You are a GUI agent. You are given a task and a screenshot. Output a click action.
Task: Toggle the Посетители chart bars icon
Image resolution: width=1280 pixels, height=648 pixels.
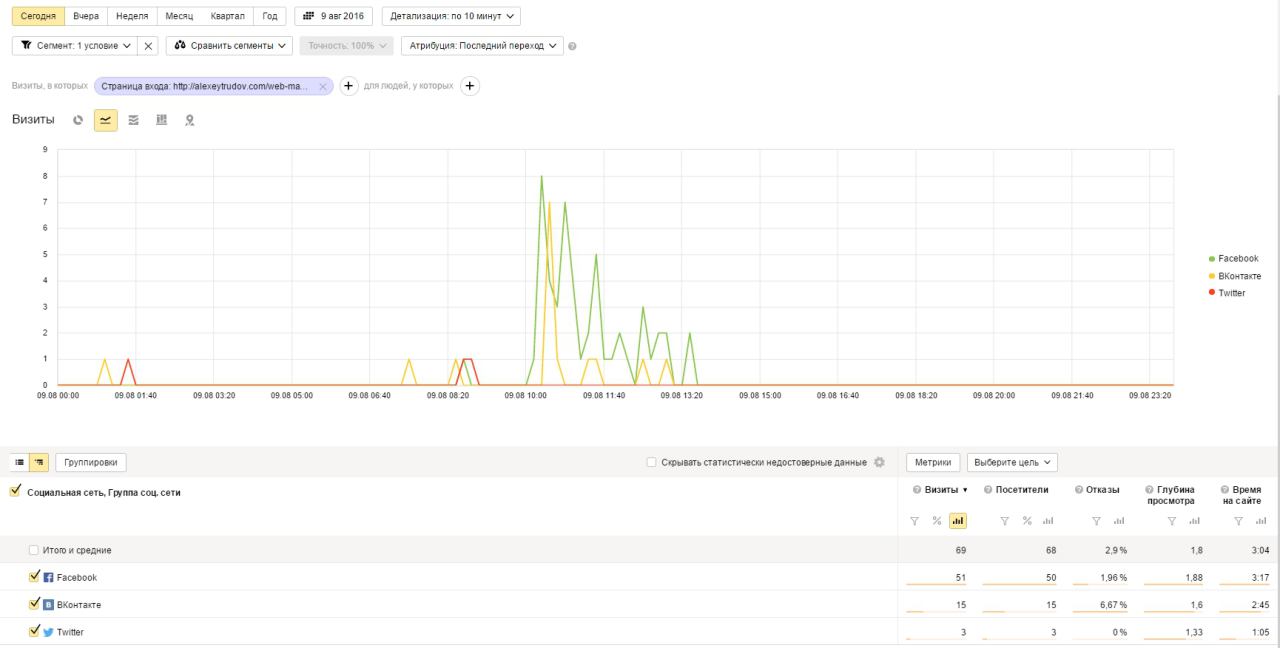click(x=1048, y=520)
